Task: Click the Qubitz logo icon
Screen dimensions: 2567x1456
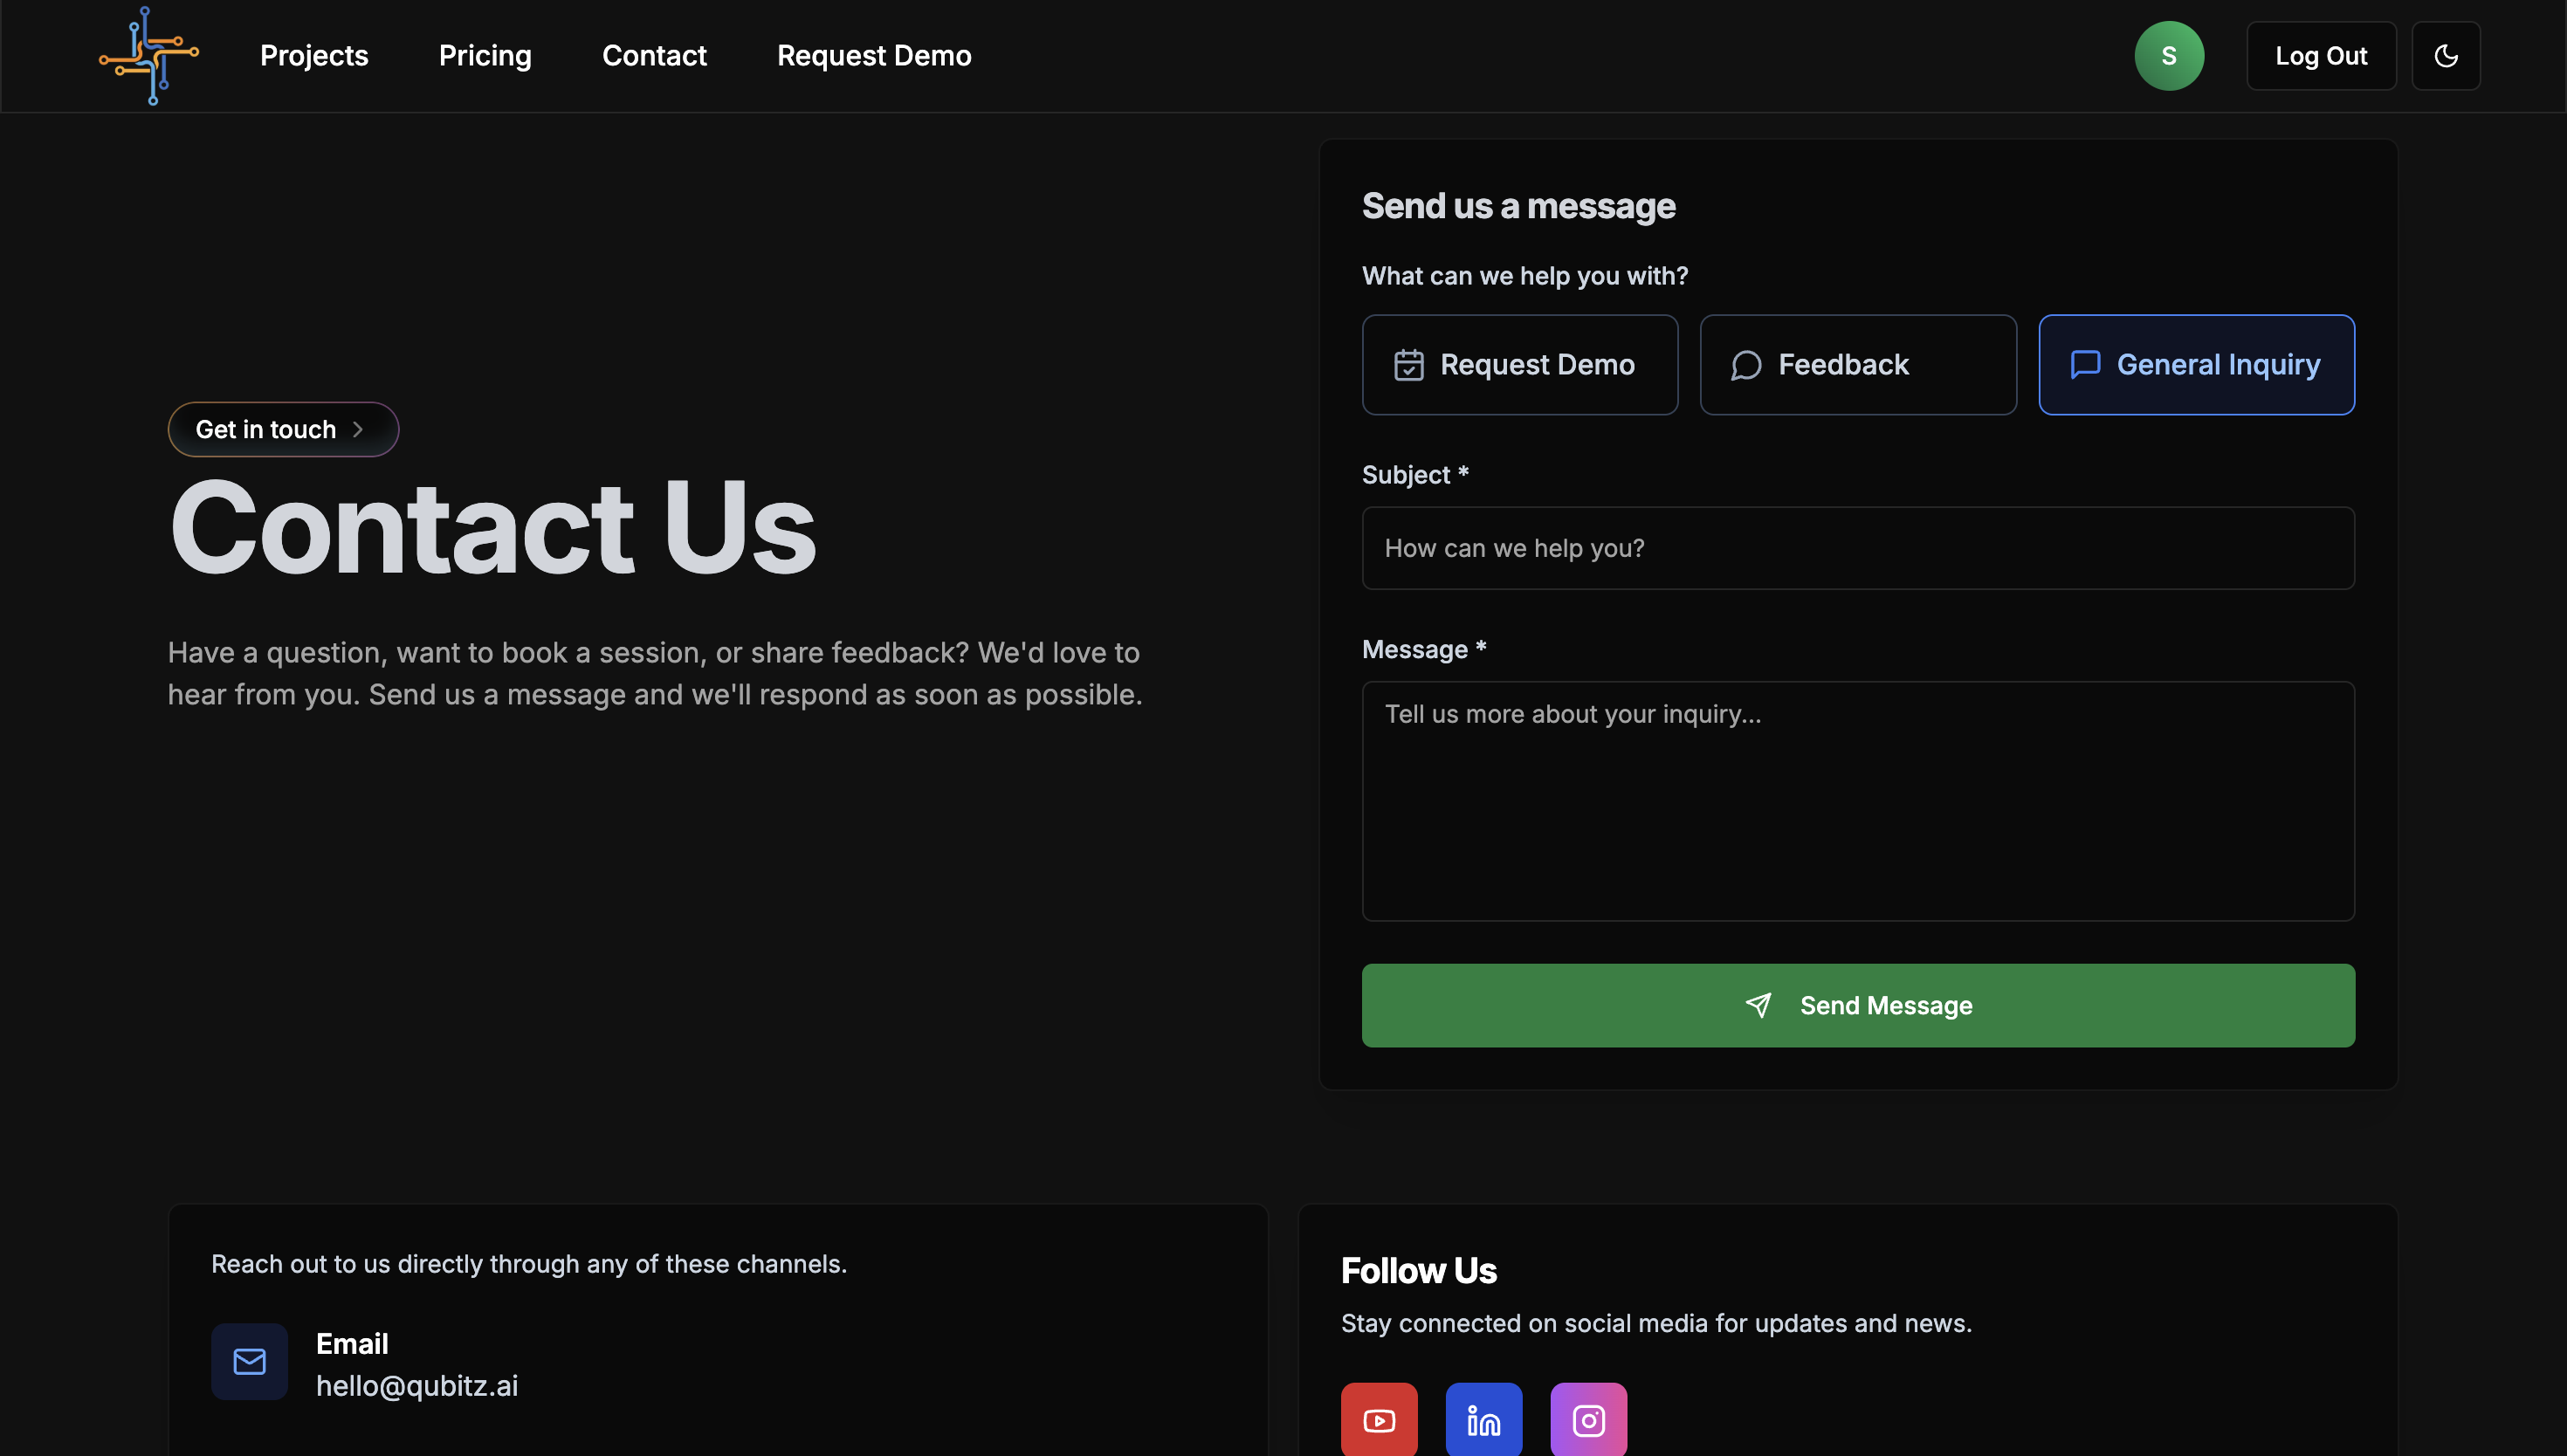Action: pos(149,56)
